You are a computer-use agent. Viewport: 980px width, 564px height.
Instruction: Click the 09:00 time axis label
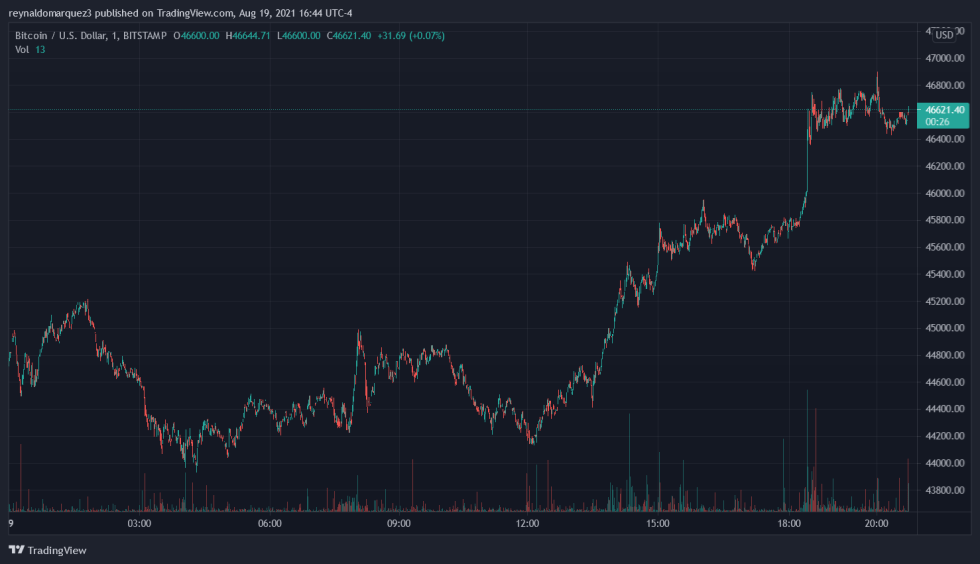click(399, 523)
